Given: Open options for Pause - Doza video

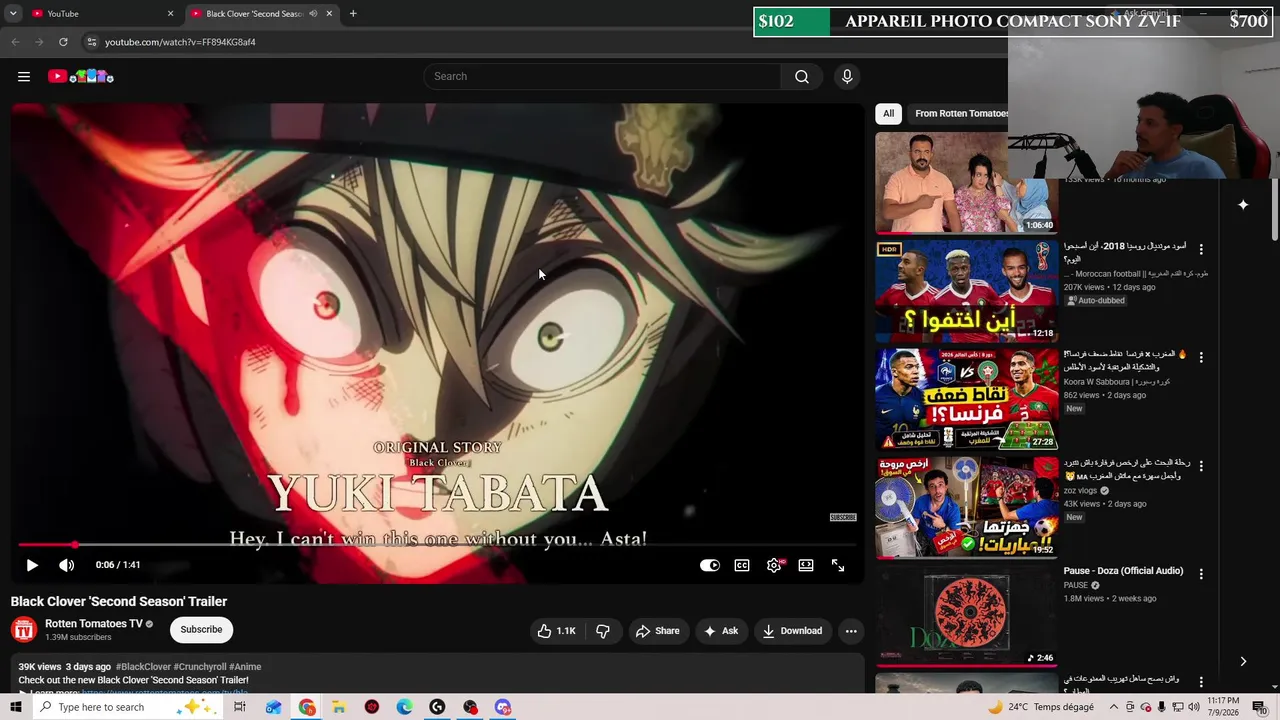Looking at the screenshot, I should pyautogui.click(x=1201, y=574).
